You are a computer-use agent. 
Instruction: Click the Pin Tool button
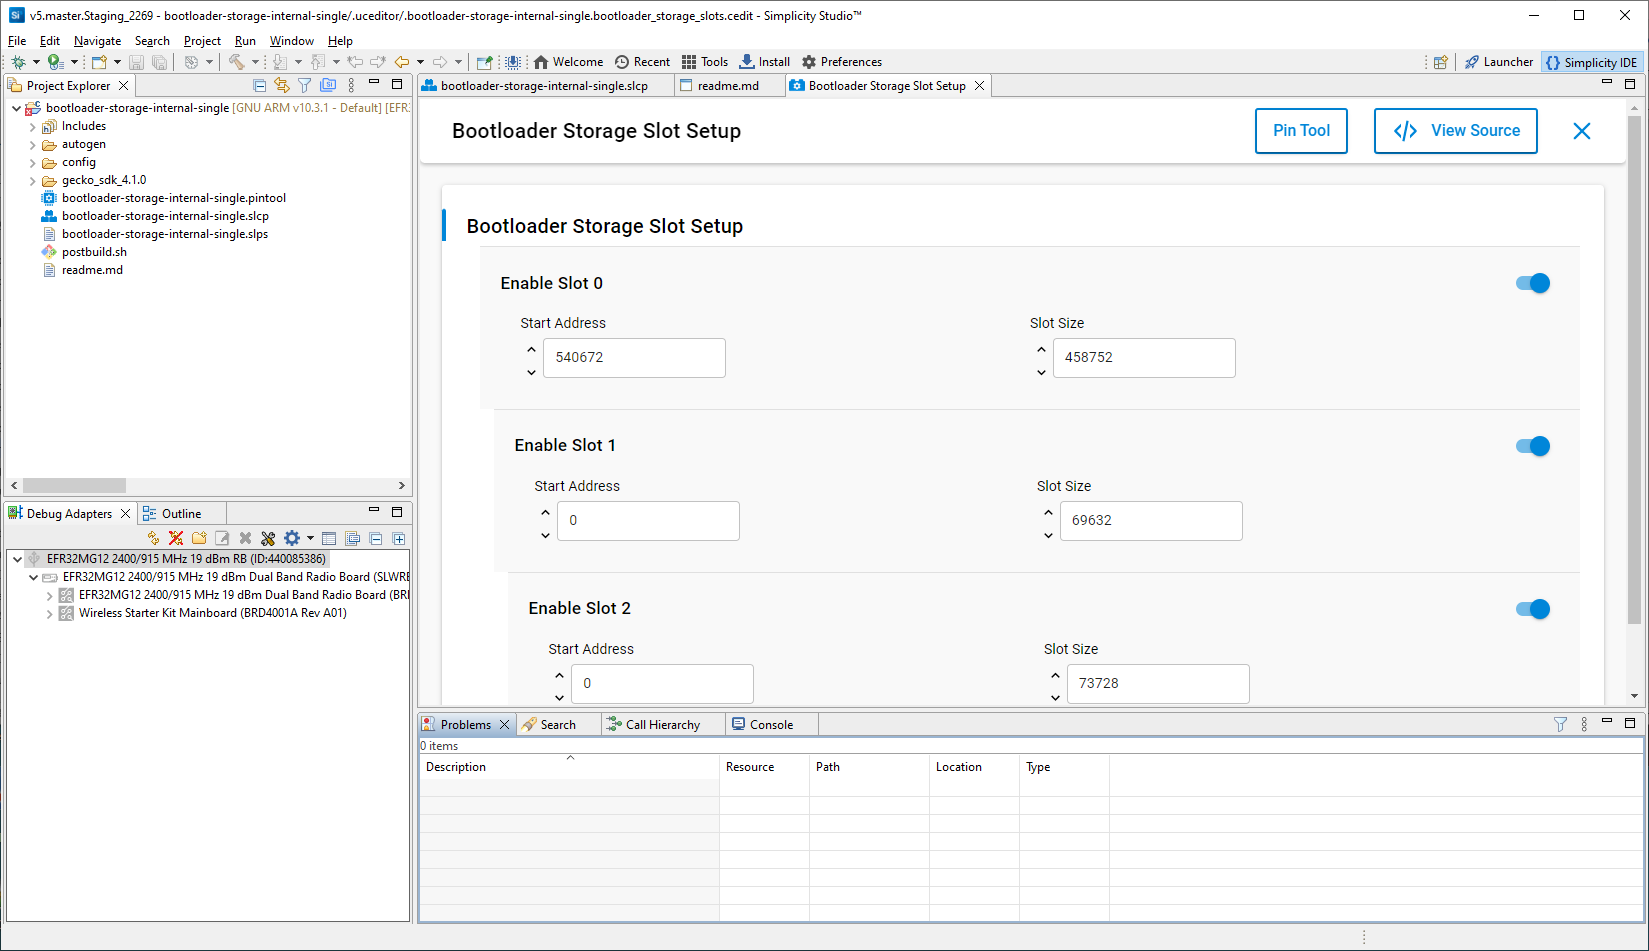point(1300,131)
